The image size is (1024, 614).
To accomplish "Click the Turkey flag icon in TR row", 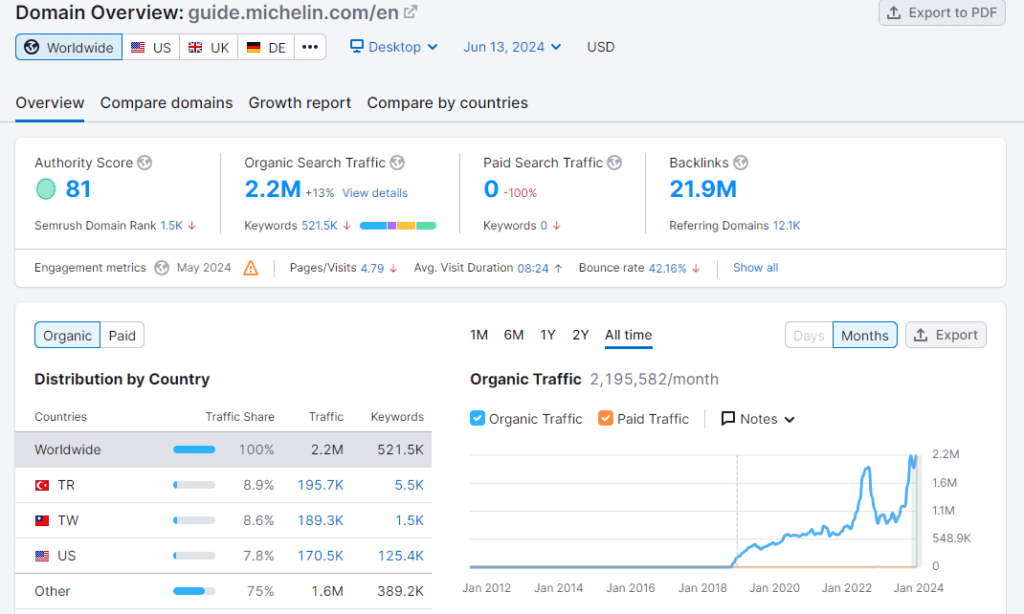I will click(x=42, y=485).
